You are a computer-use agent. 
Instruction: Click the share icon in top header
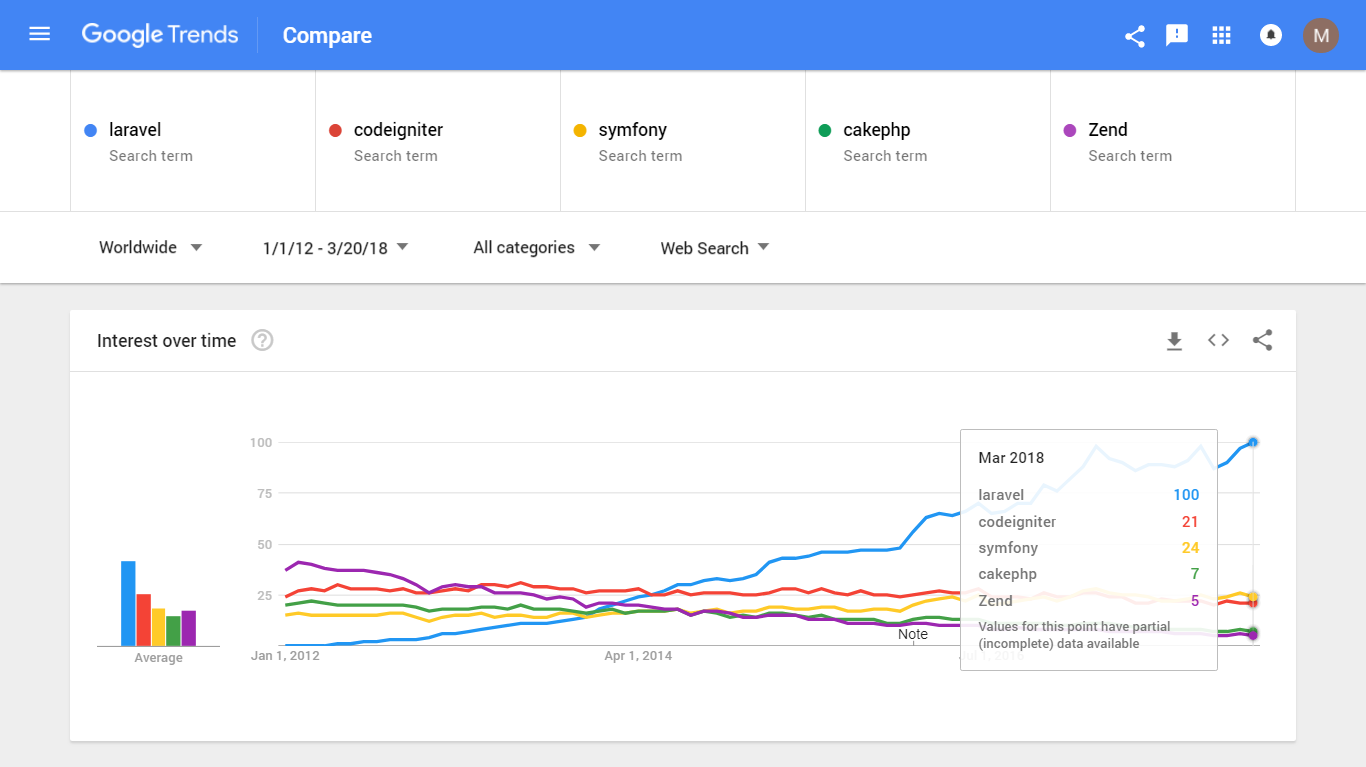1134,36
